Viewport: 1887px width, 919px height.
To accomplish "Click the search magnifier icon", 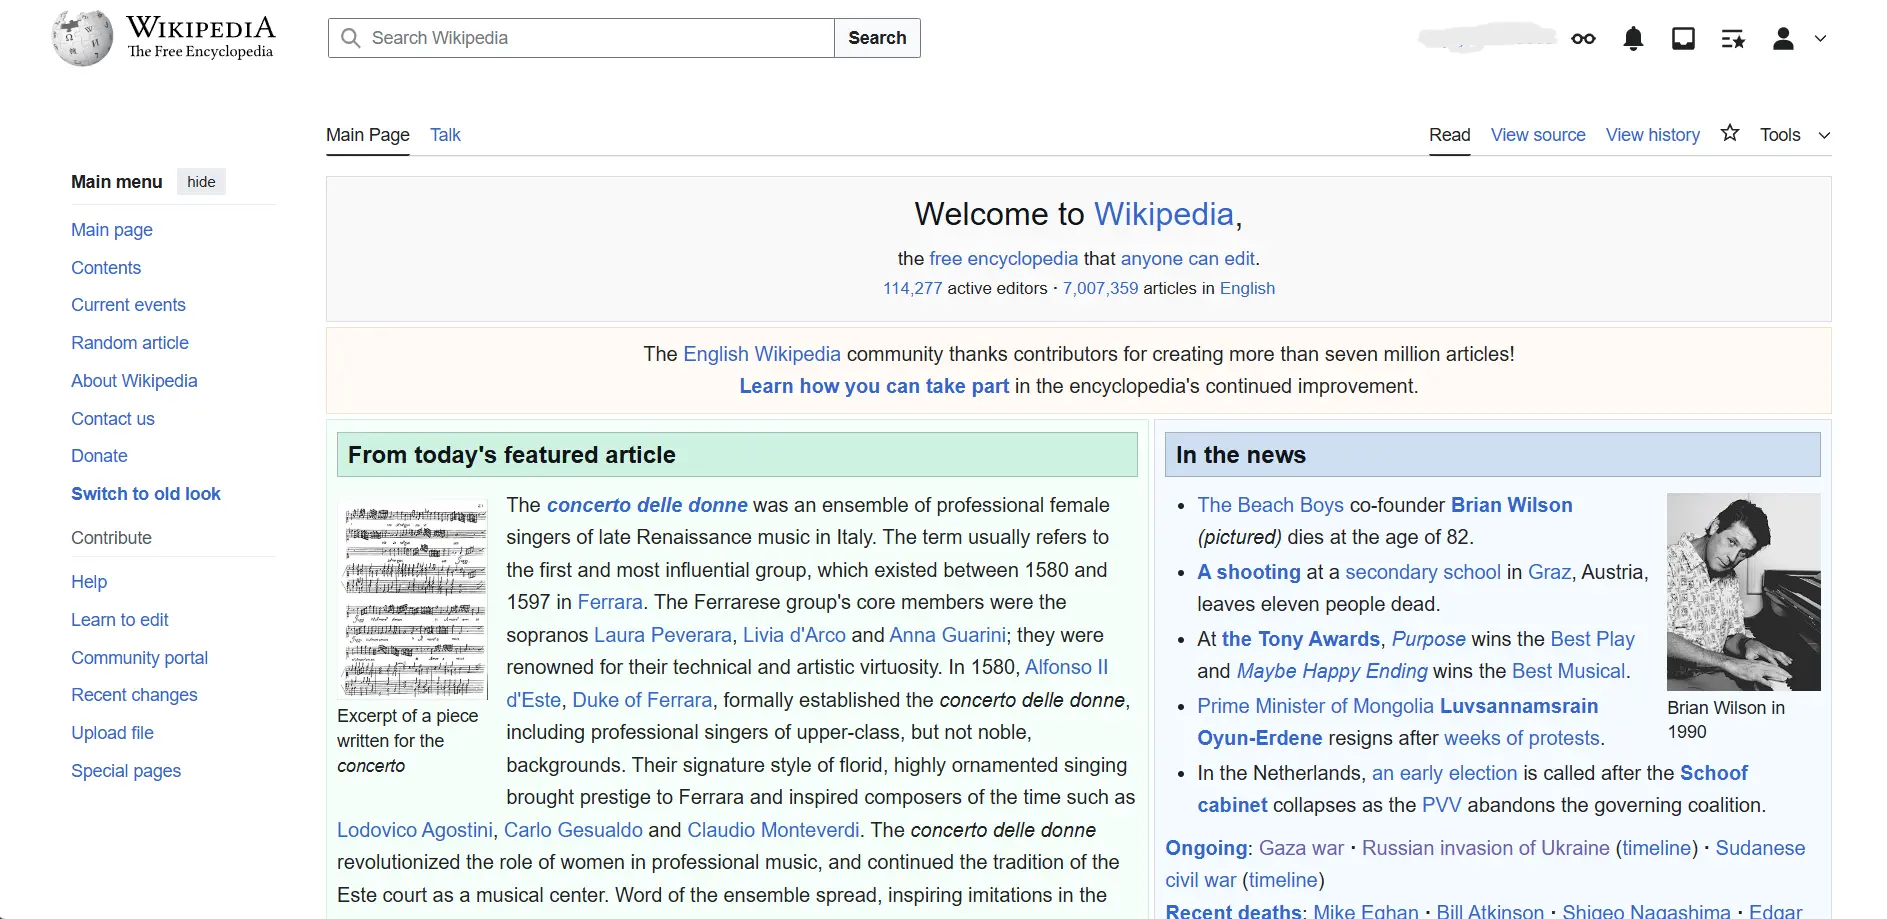I will [x=350, y=38].
